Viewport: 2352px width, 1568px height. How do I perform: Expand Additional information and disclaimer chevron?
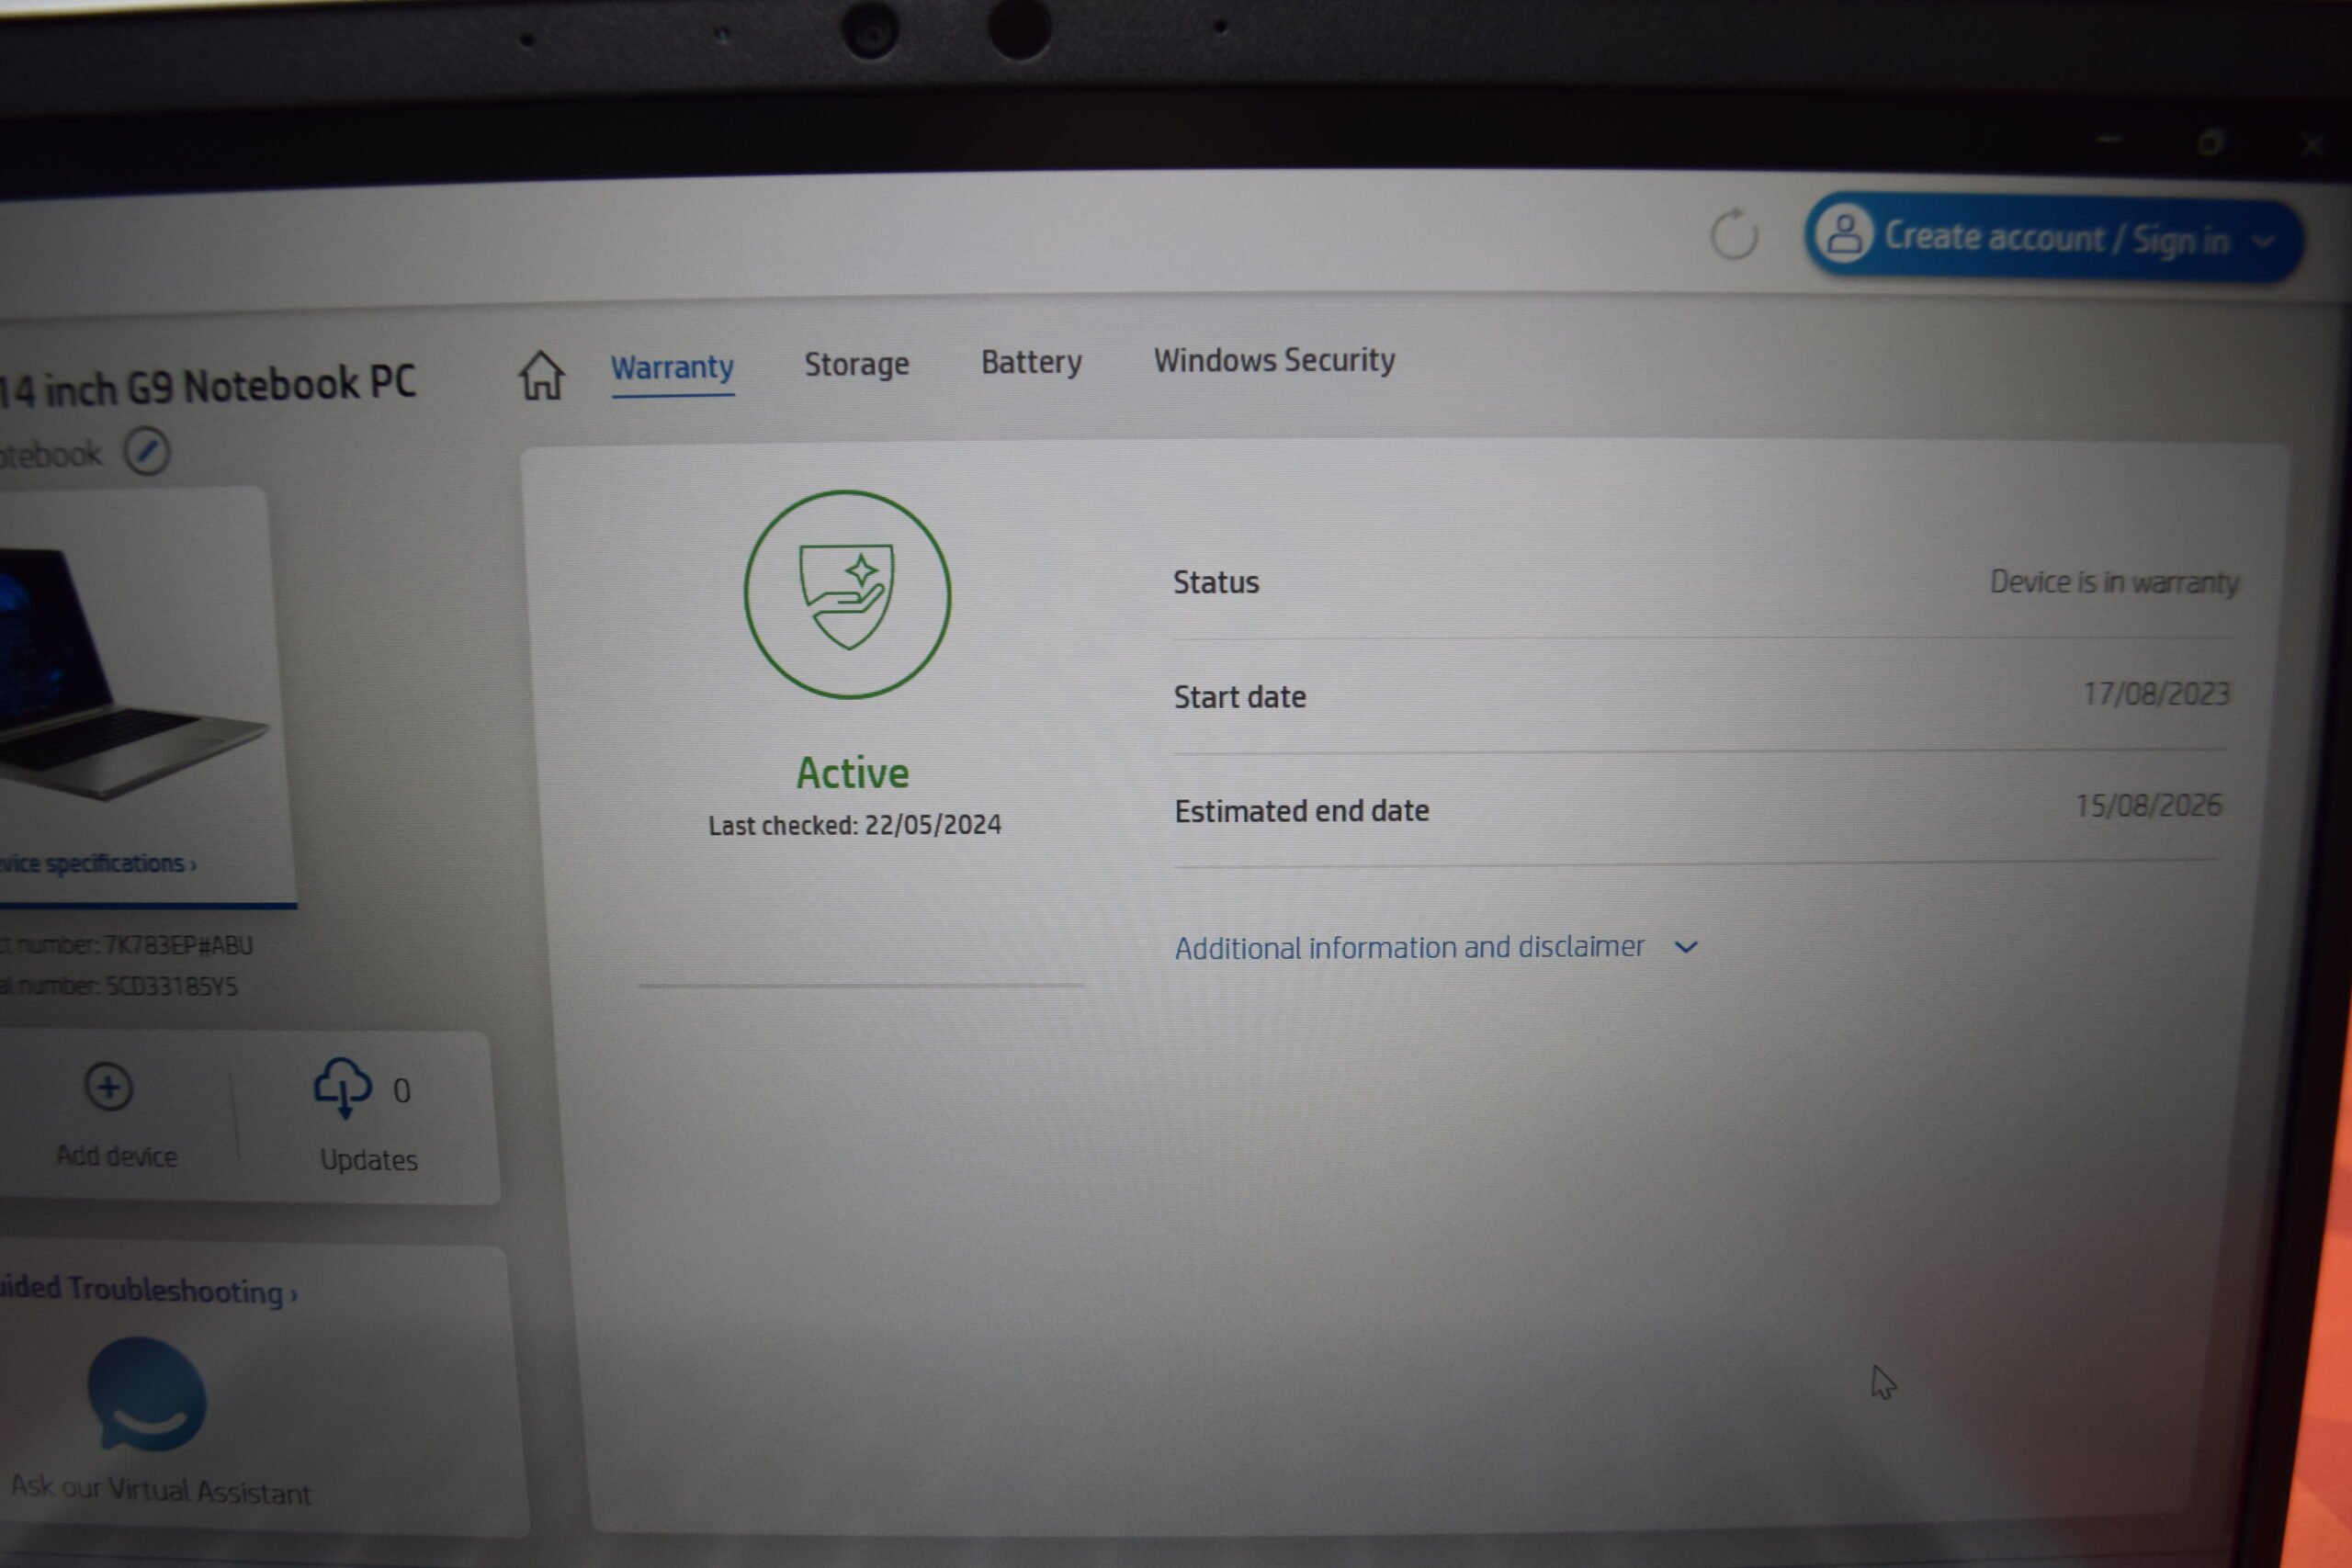click(x=1686, y=947)
